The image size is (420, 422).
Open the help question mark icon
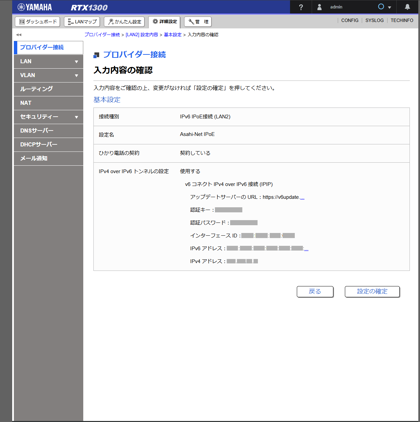(x=301, y=7)
